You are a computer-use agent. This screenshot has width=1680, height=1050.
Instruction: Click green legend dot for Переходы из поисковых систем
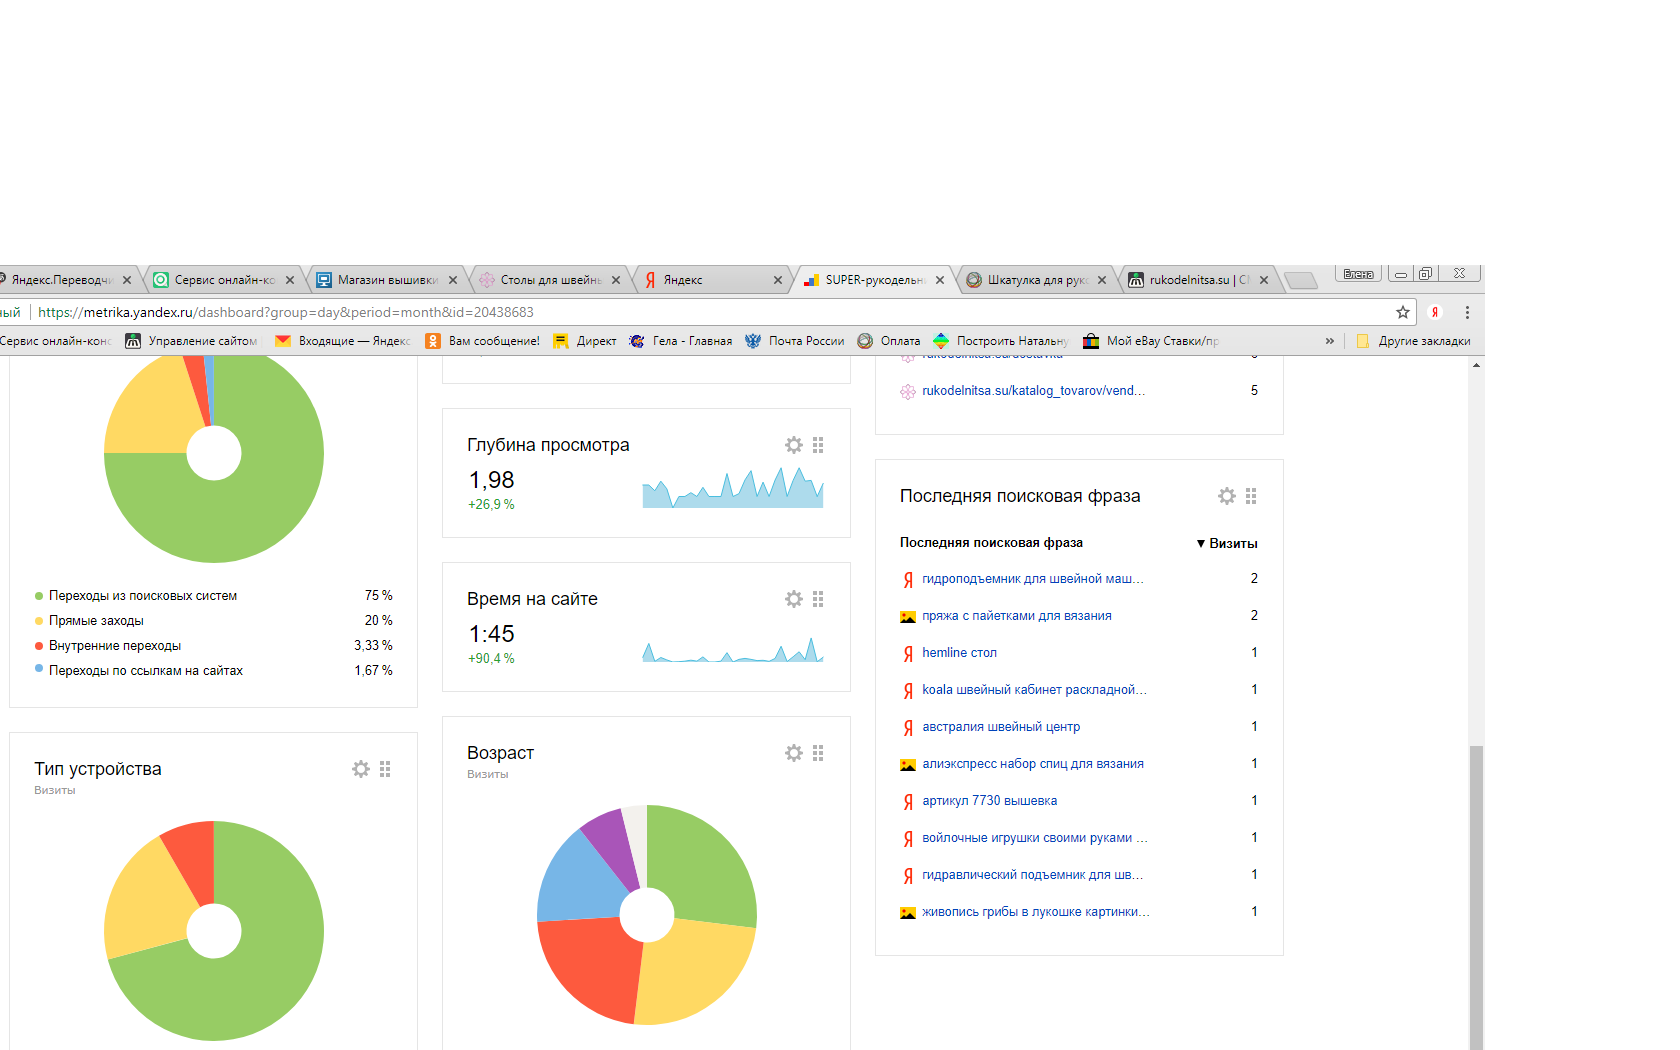[x=39, y=596]
